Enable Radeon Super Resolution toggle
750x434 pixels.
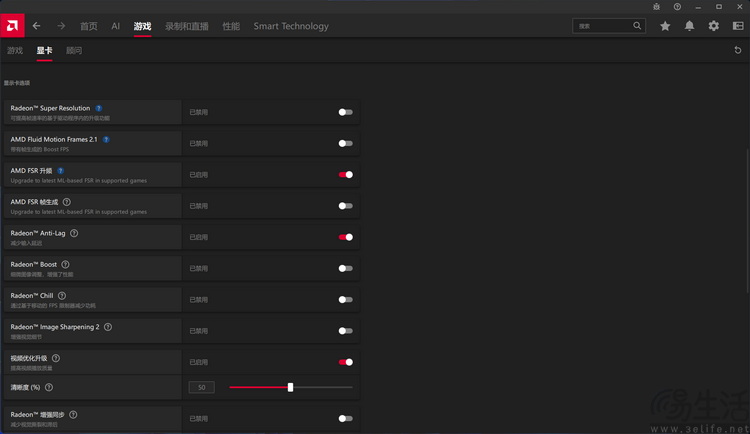345,112
